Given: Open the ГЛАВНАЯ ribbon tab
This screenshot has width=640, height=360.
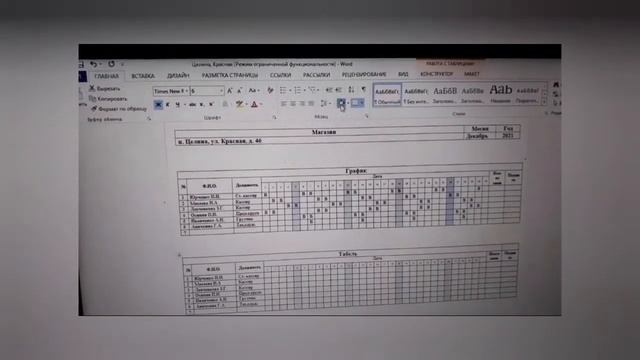Looking at the screenshot, I should (x=107, y=76).
